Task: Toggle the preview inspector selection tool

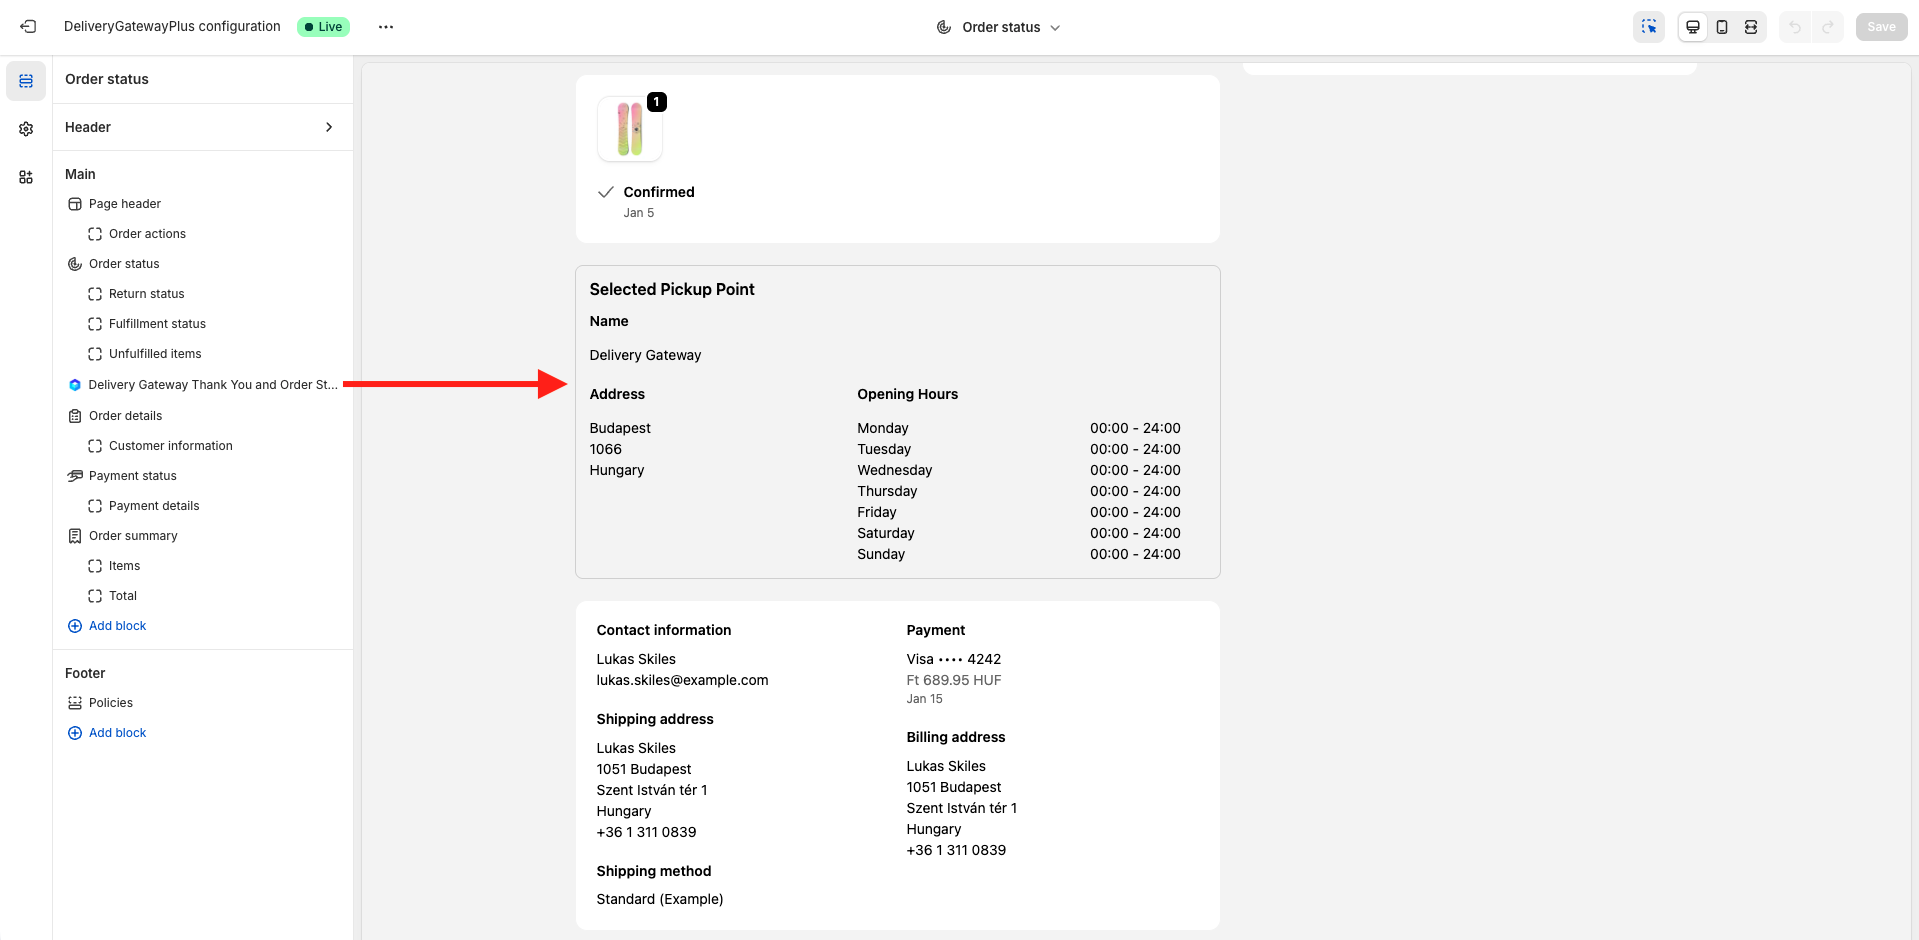Action: coord(1649,27)
